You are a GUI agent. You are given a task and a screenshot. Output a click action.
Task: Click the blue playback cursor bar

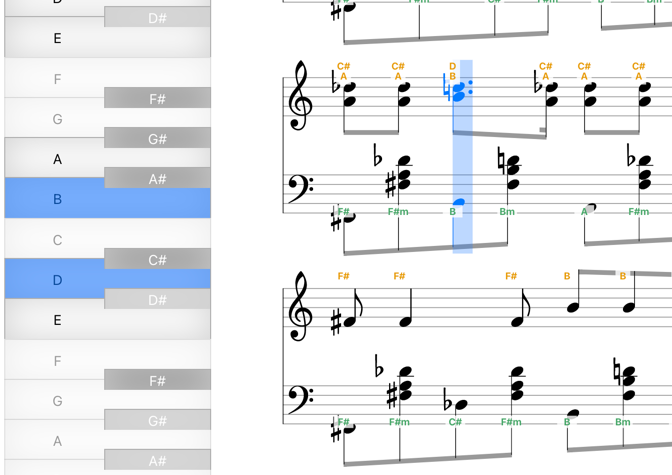pyautogui.click(x=463, y=157)
